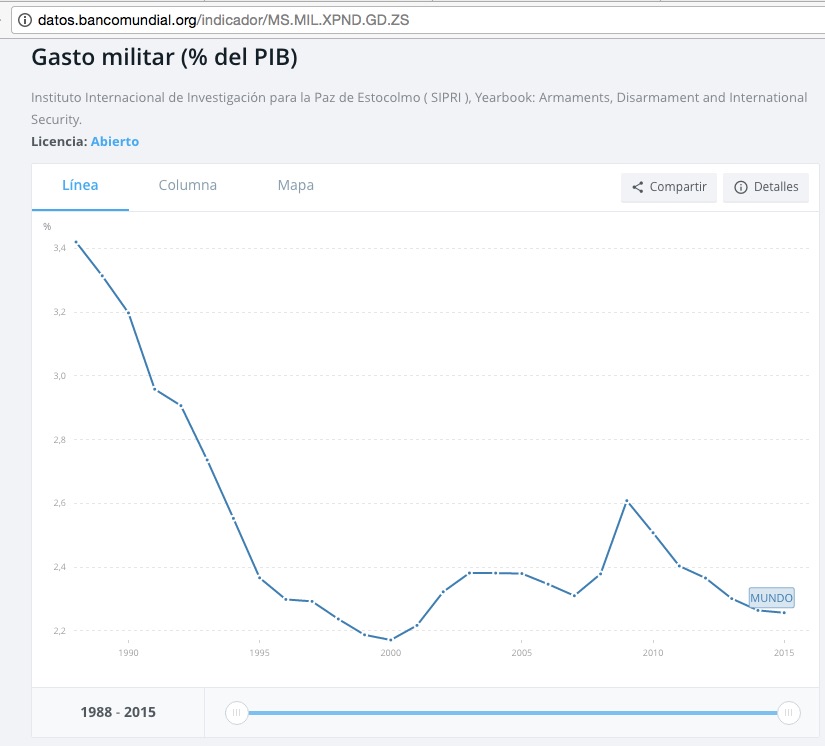The image size is (825, 746).
Task: Open the Abierto license link
Action: click(115, 141)
